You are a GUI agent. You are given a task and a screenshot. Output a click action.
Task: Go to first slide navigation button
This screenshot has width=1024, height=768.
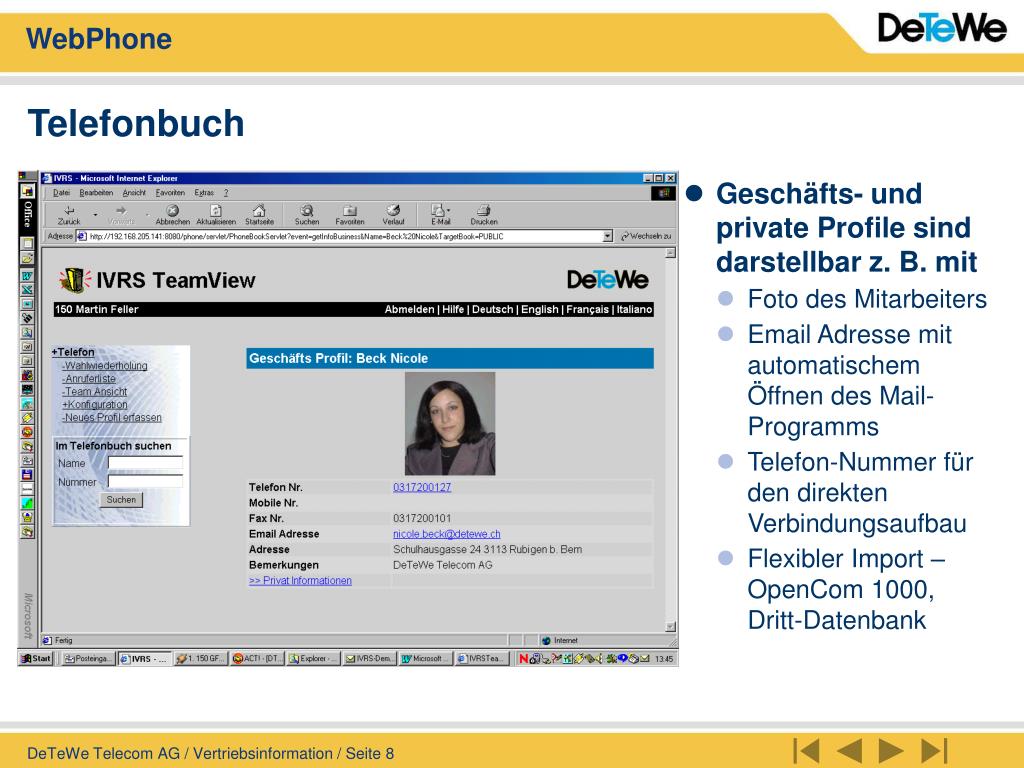click(807, 750)
